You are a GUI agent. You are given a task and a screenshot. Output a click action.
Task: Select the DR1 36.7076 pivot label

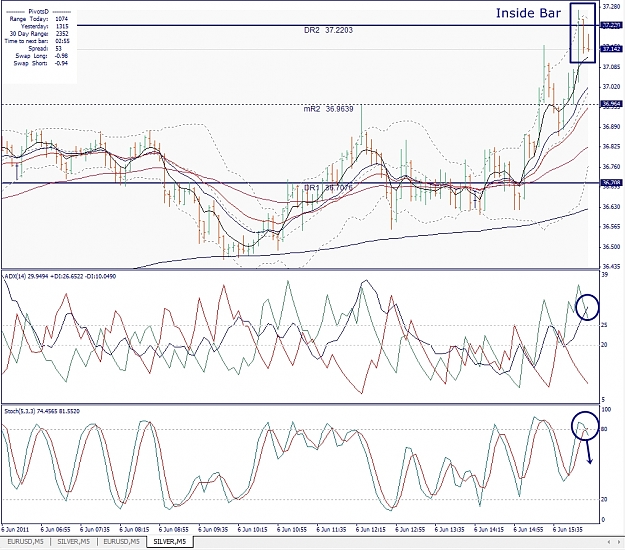click(x=328, y=187)
